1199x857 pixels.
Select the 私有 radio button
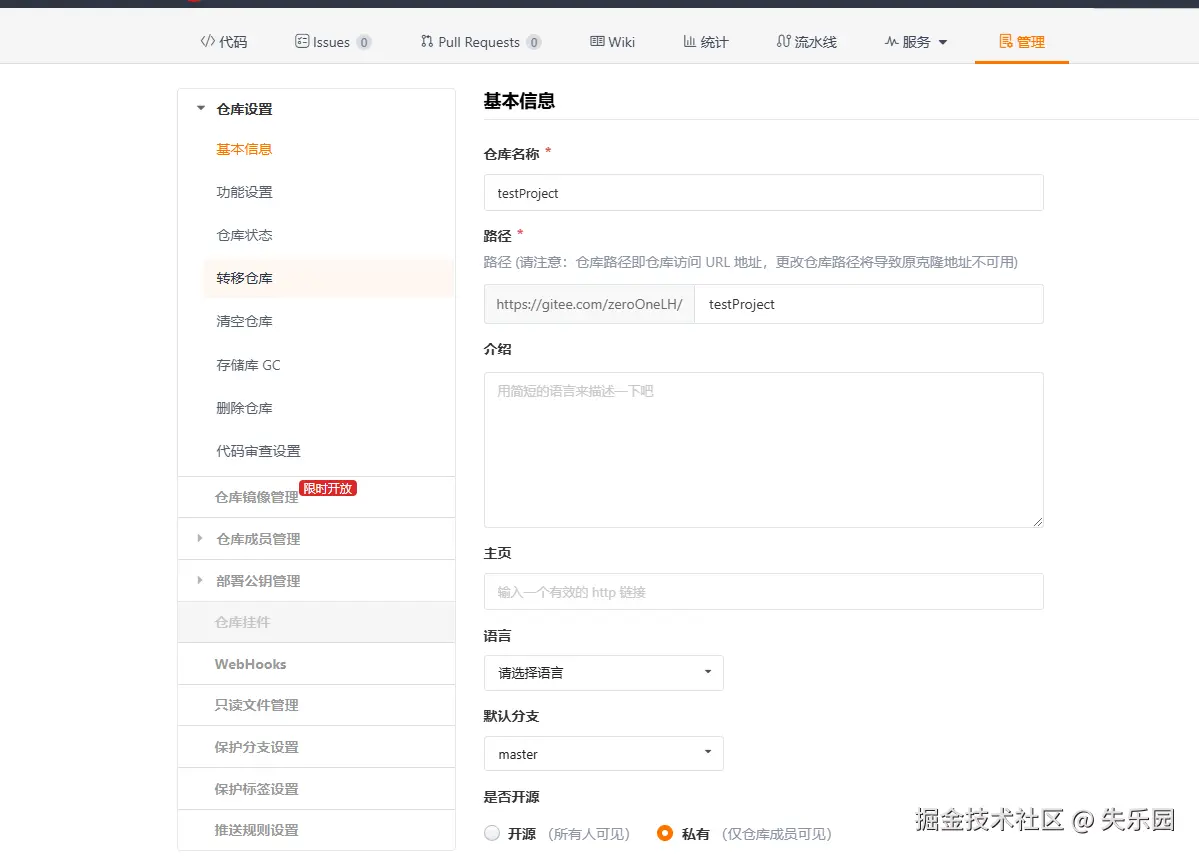pos(664,833)
